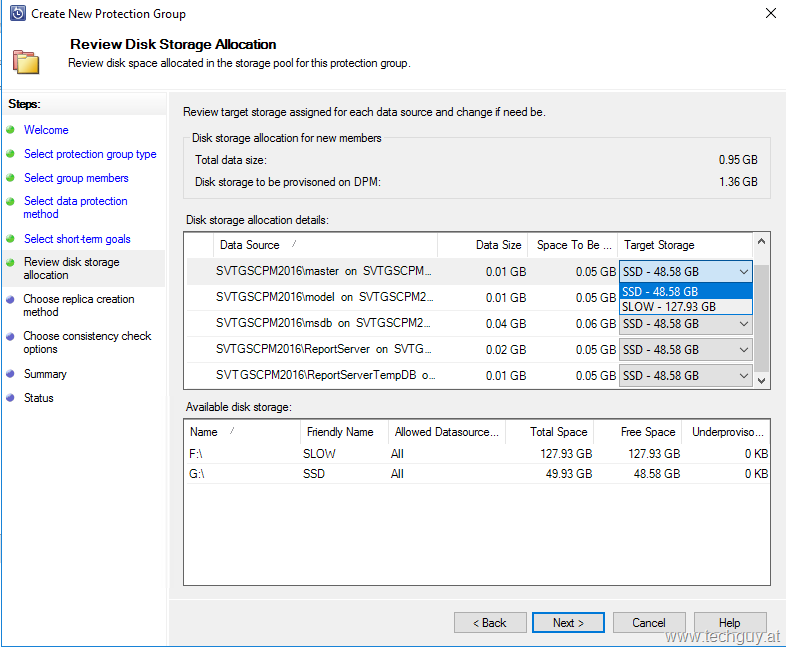This screenshot has width=786, height=647.
Task: Click Target Storage column header
Action: click(x=685, y=245)
